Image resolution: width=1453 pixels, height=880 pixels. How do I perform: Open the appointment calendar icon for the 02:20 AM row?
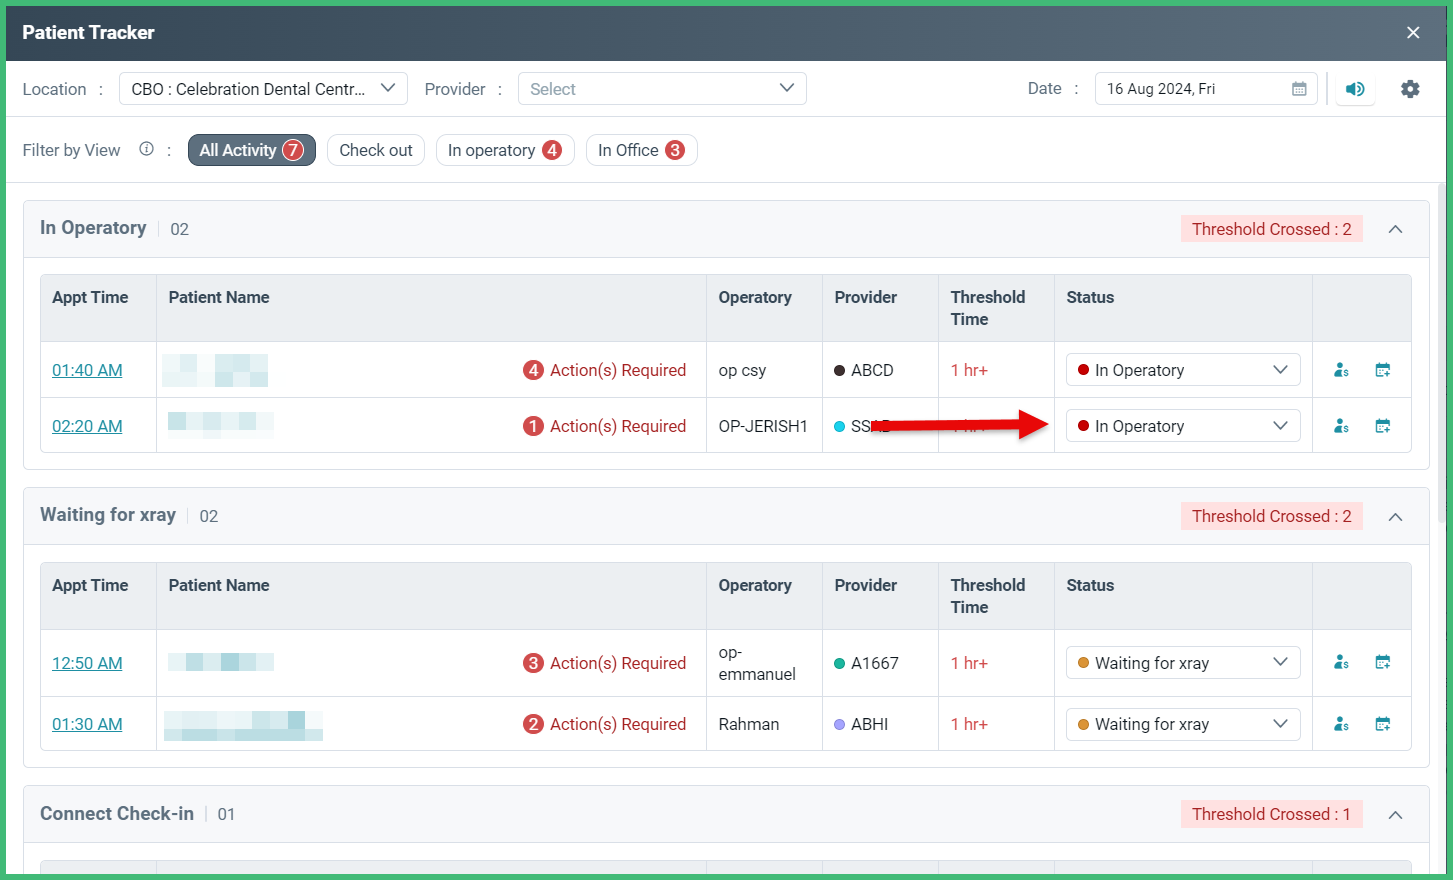click(x=1383, y=425)
